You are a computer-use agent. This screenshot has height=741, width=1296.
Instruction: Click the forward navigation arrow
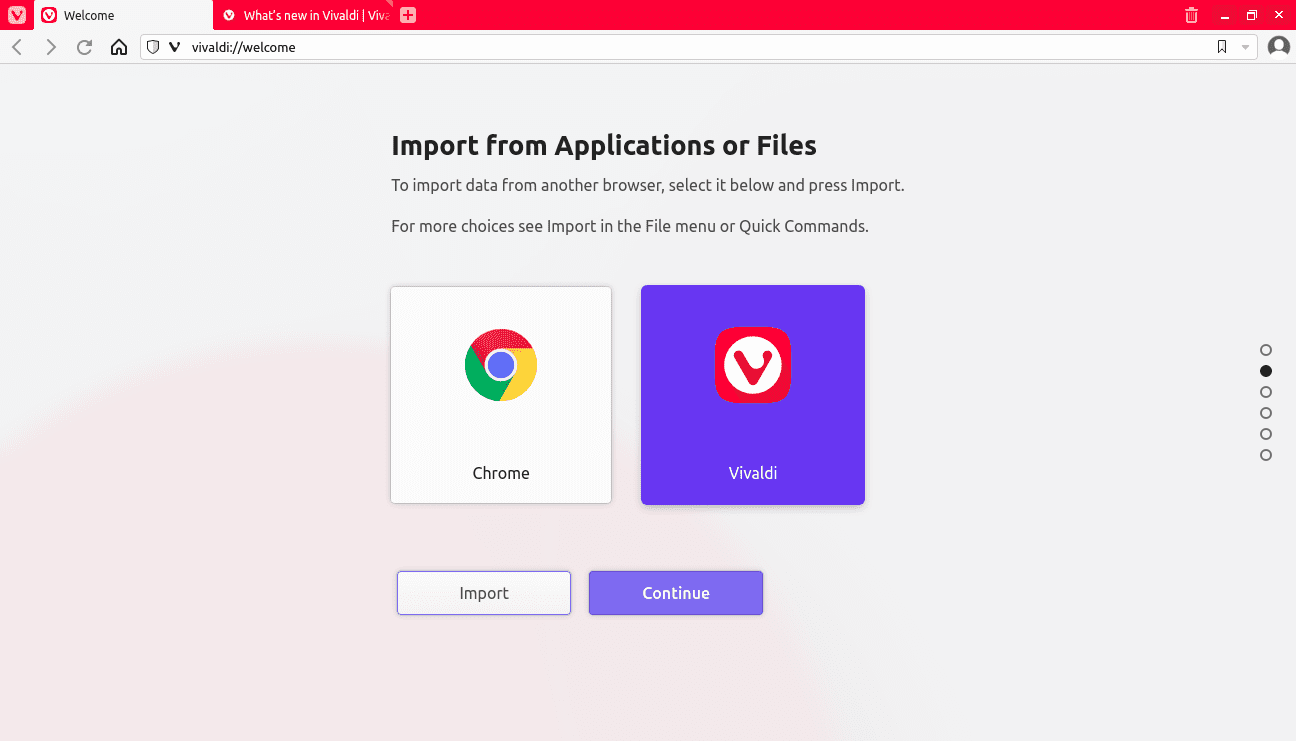(x=50, y=46)
